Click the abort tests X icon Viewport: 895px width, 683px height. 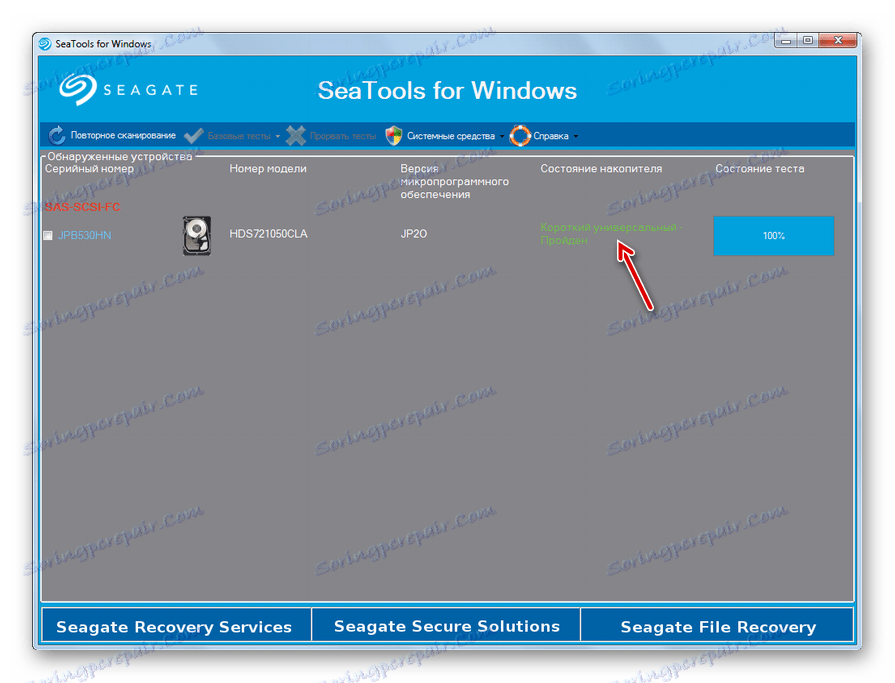(x=296, y=135)
